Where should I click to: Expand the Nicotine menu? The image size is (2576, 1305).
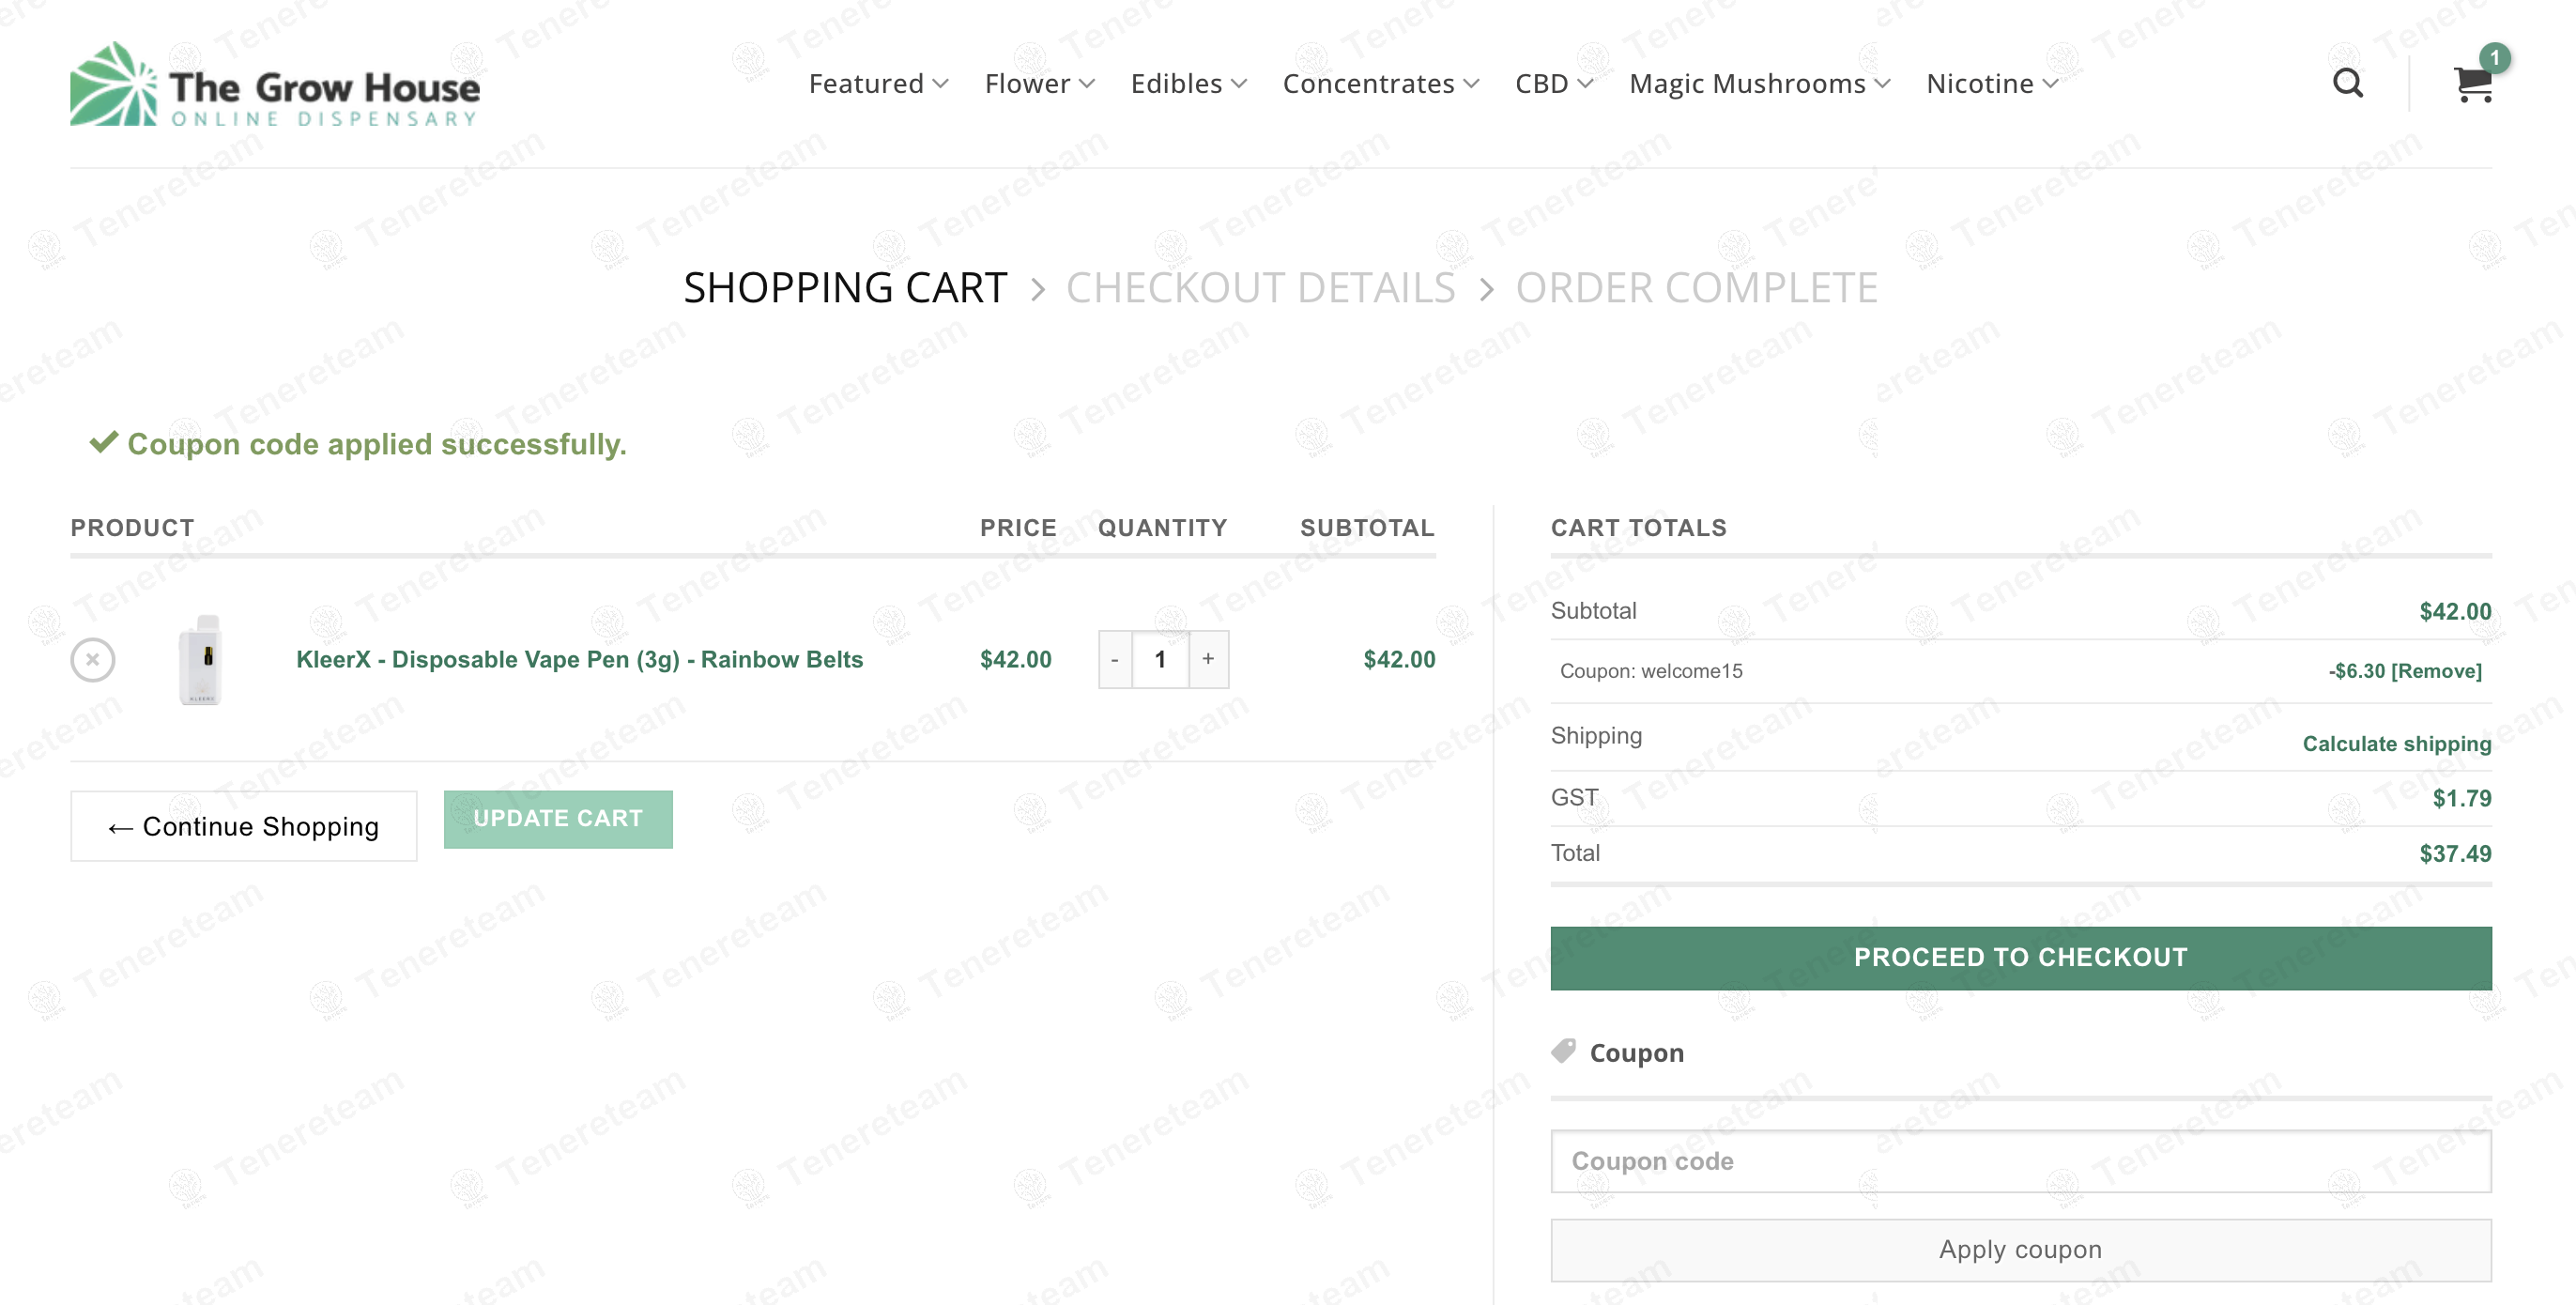click(x=1991, y=83)
